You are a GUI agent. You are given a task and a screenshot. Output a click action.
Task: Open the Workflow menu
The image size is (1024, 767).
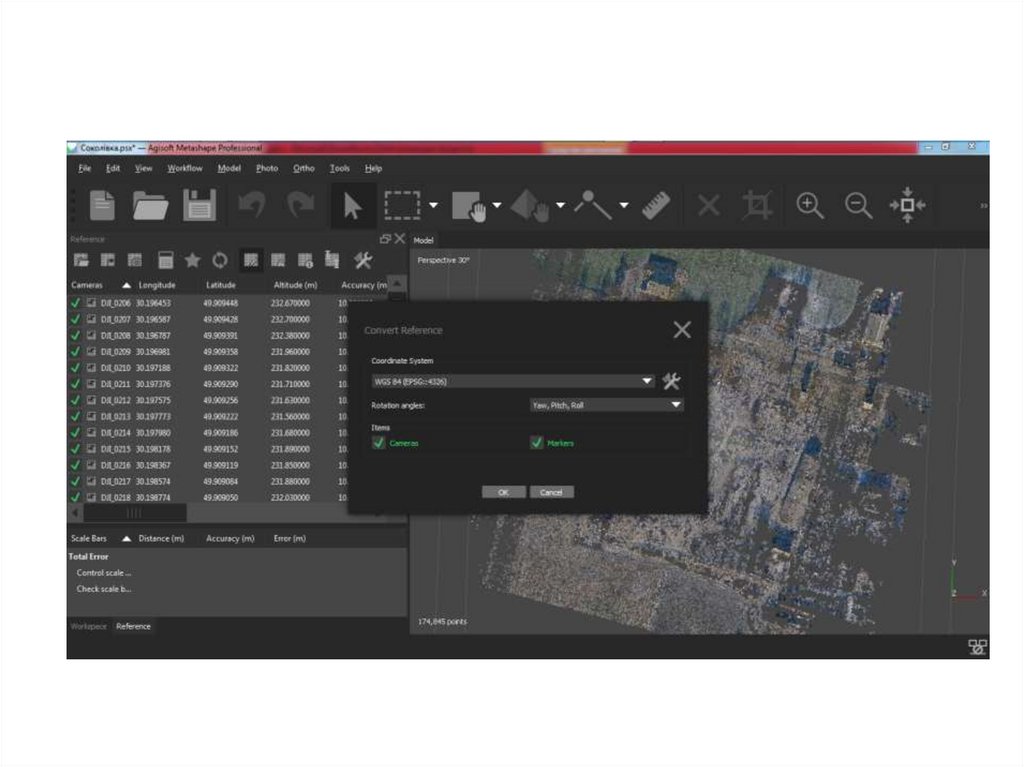(184, 168)
